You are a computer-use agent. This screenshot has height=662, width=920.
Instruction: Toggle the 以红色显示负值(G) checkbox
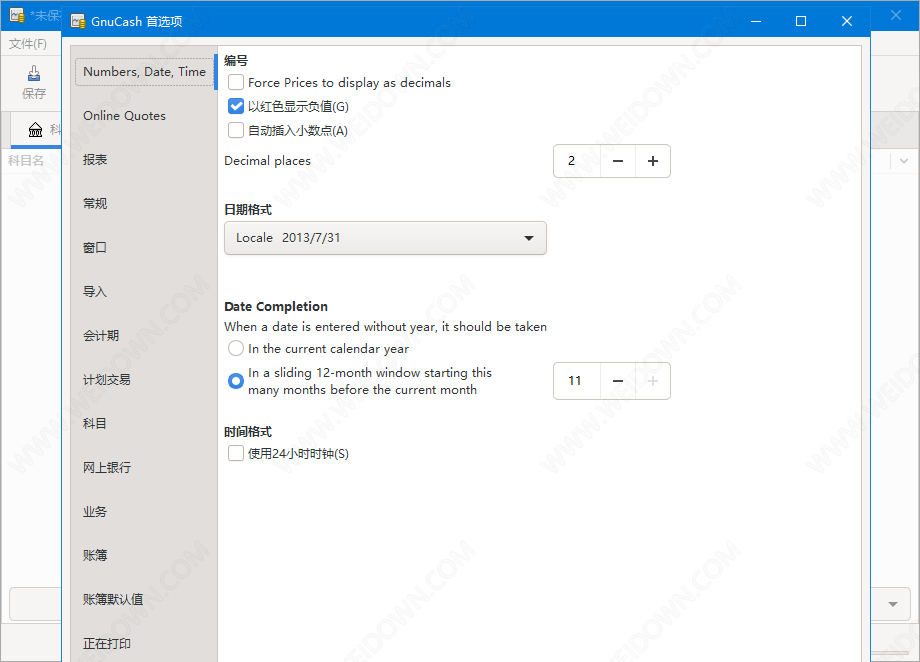pyautogui.click(x=236, y=106)
